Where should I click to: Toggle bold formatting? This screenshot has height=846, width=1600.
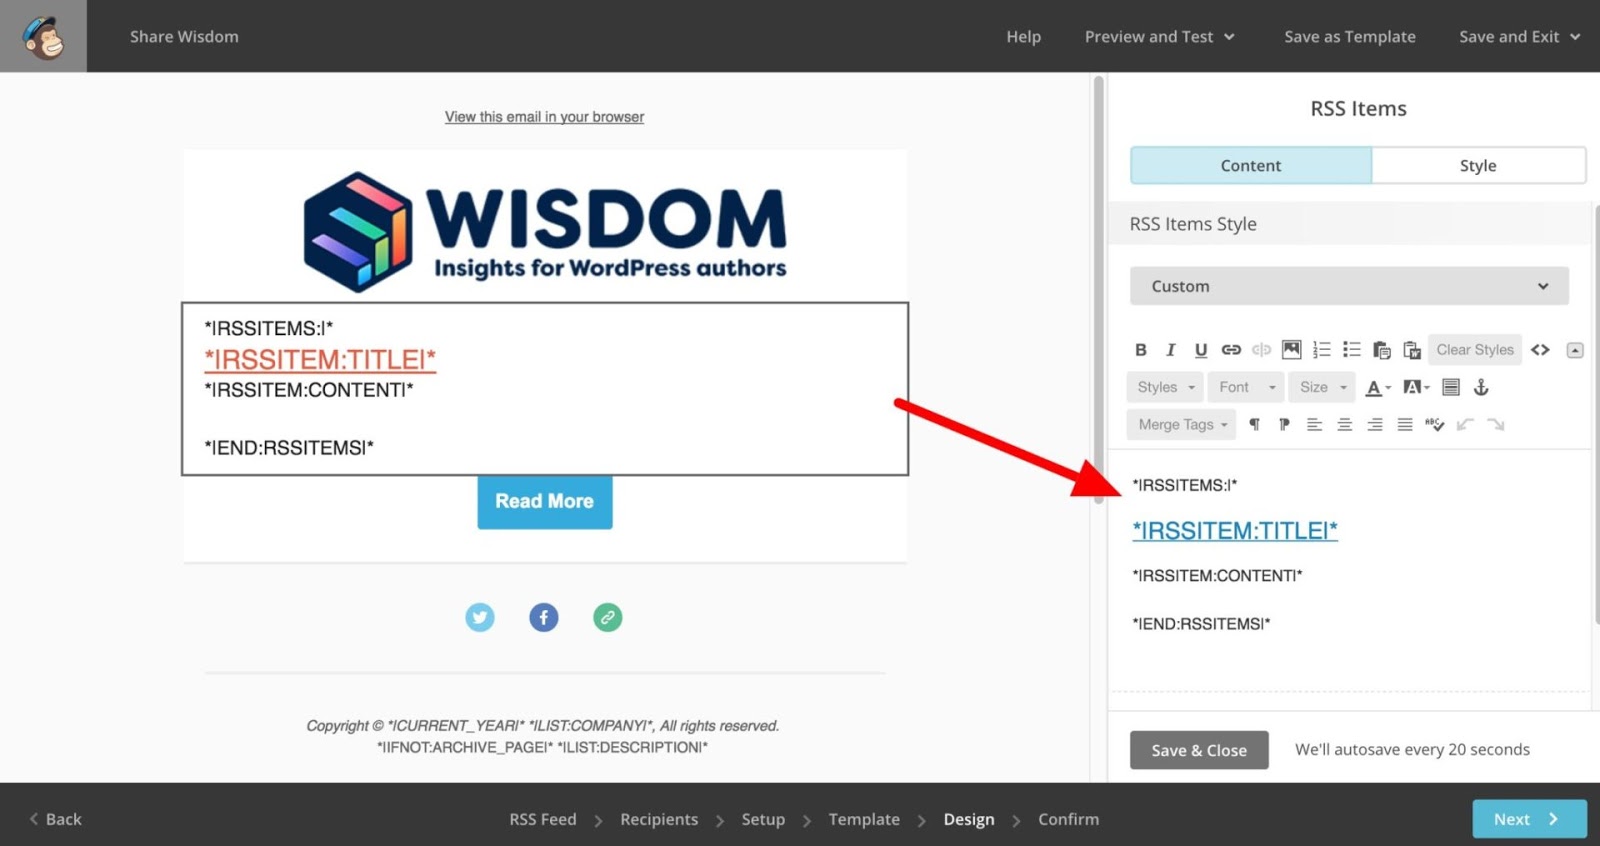[1141, 350]
